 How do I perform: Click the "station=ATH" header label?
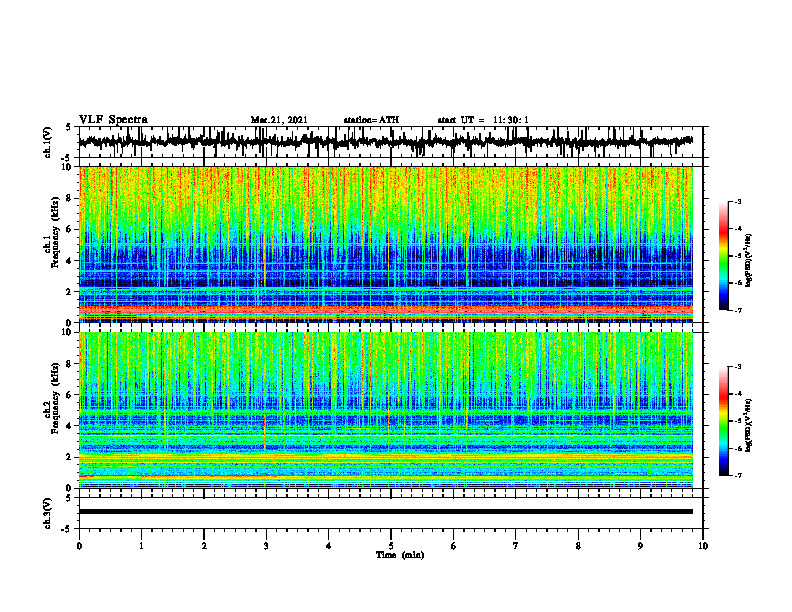click(371, 120)
